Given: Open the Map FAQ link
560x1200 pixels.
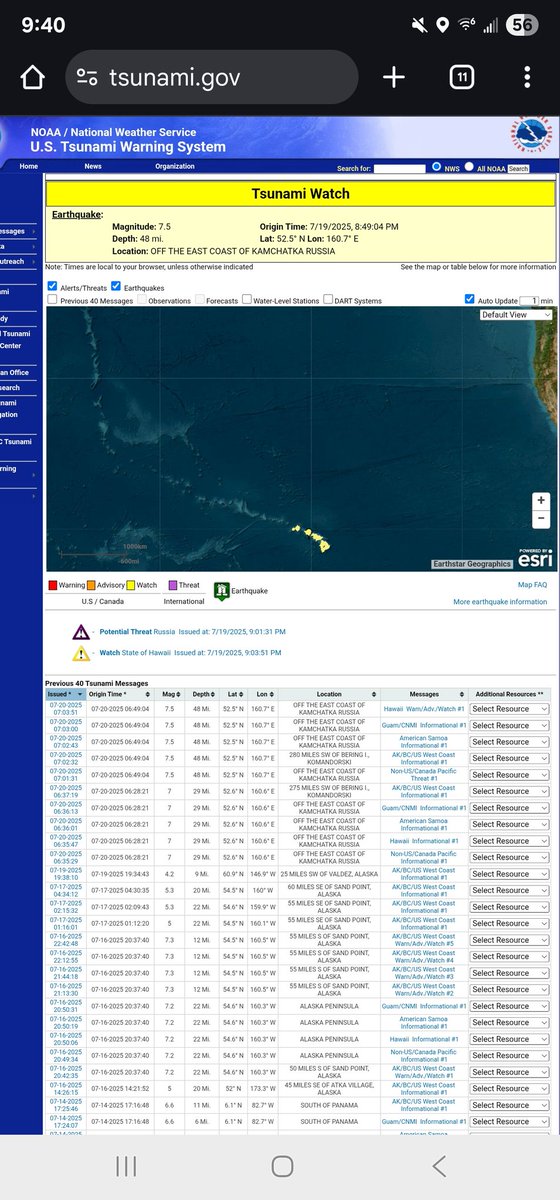Looking at the screenshot, I should click(532, 584).
